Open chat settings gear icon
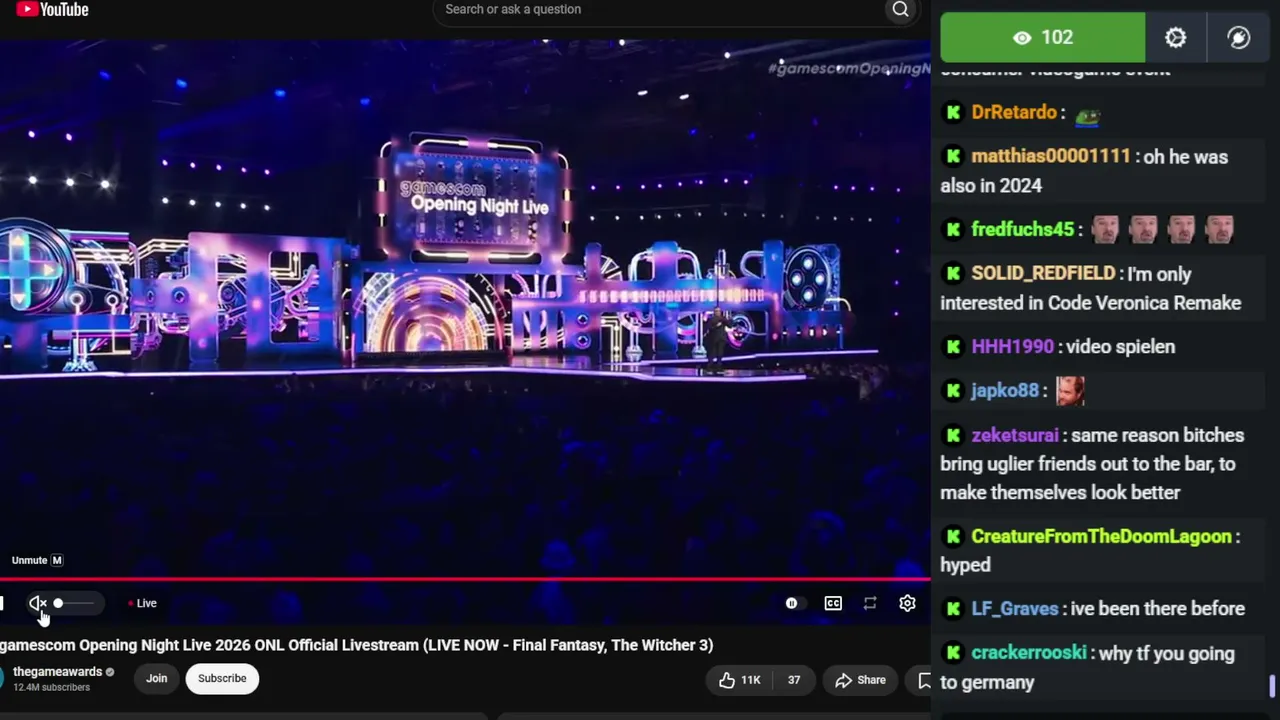The width and height of the screenshot is (1280, 720). (x=1176, y=38)
